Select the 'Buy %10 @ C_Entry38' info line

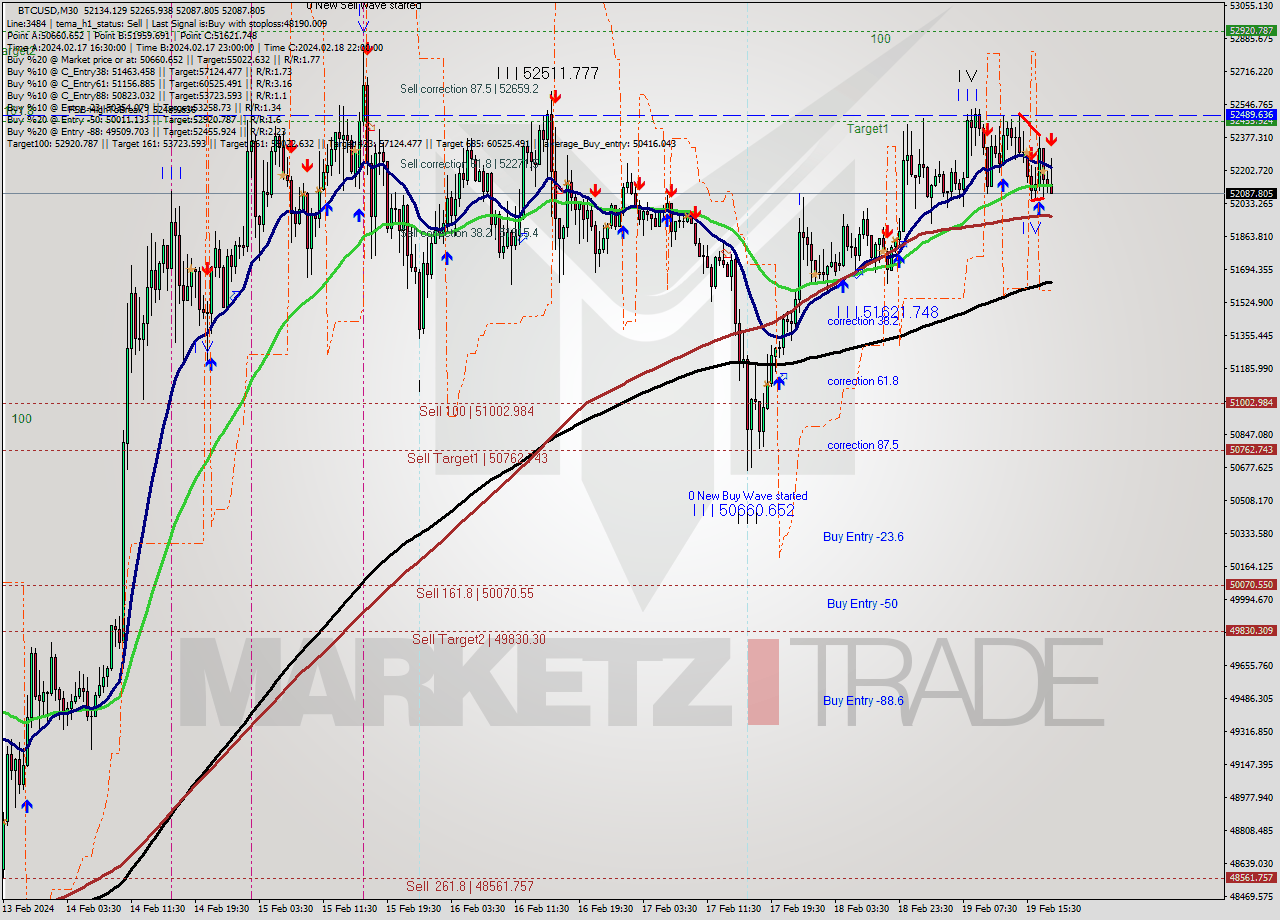(149, 71)
